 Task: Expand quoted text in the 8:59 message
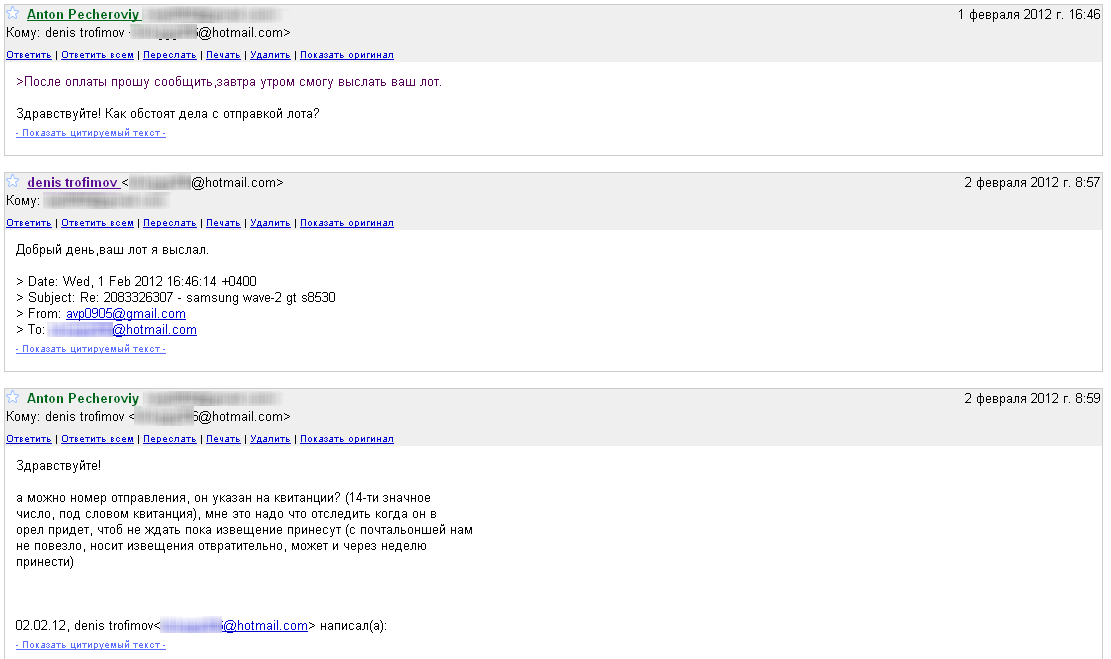pyautogui.click(x=91, y=645)
